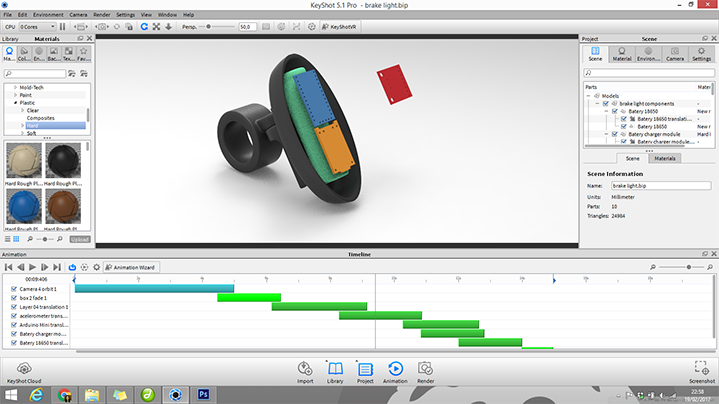The width and height of the screenshot is (719, 404).
Task: Open the Textures library tab icon
Action: click(x=68, y=54)
